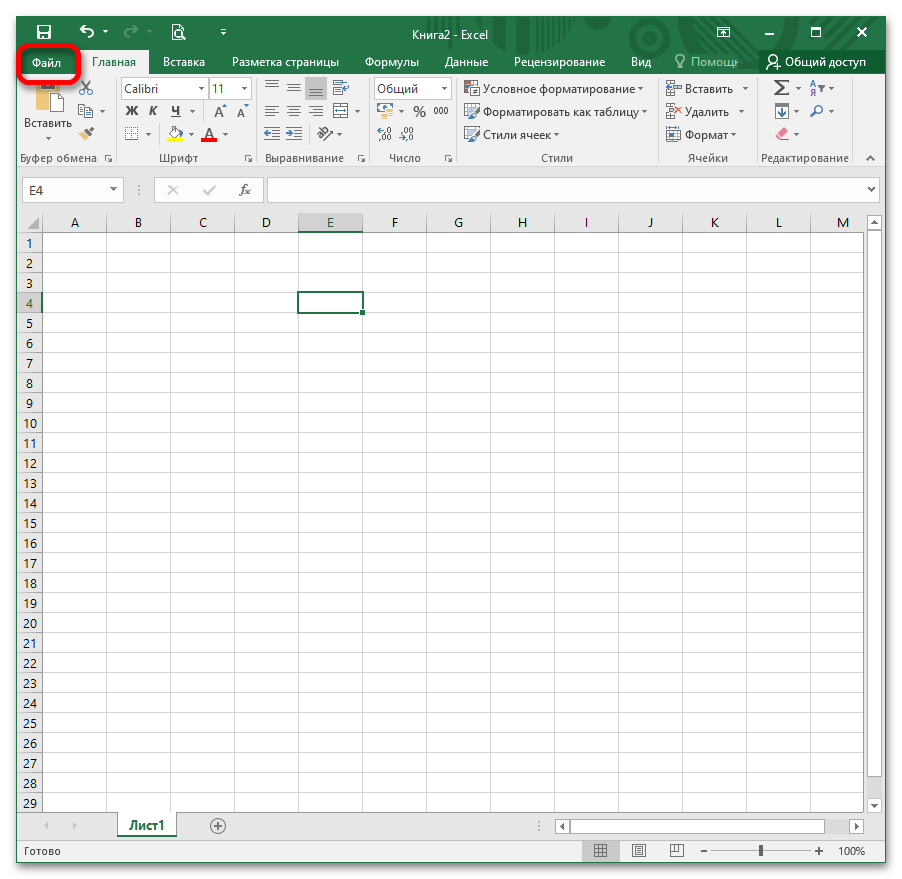
Task: Open the Файл tab
Action: click(47, 62)
